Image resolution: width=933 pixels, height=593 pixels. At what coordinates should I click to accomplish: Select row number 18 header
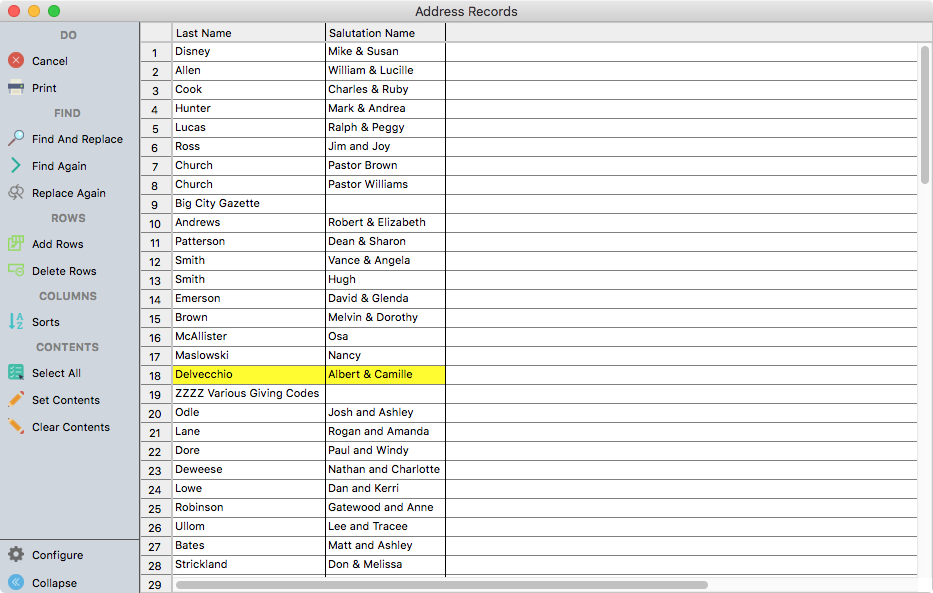click(x=155, y=375)
